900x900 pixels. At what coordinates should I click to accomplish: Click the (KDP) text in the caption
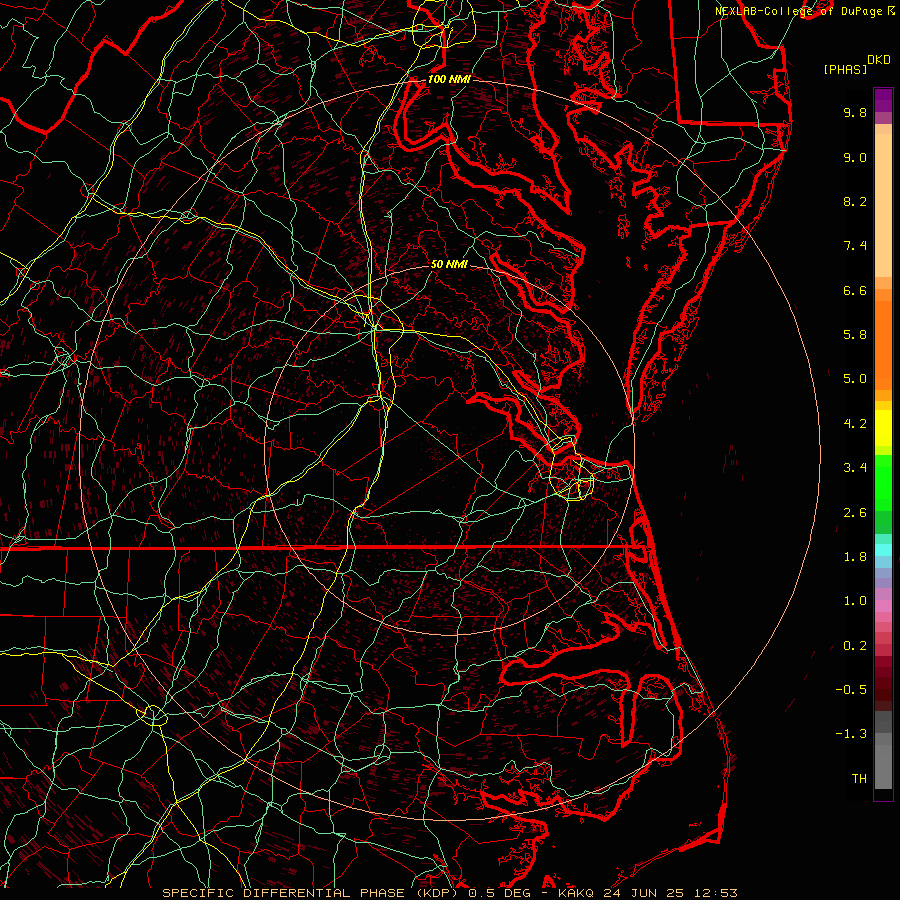(439, 893)
